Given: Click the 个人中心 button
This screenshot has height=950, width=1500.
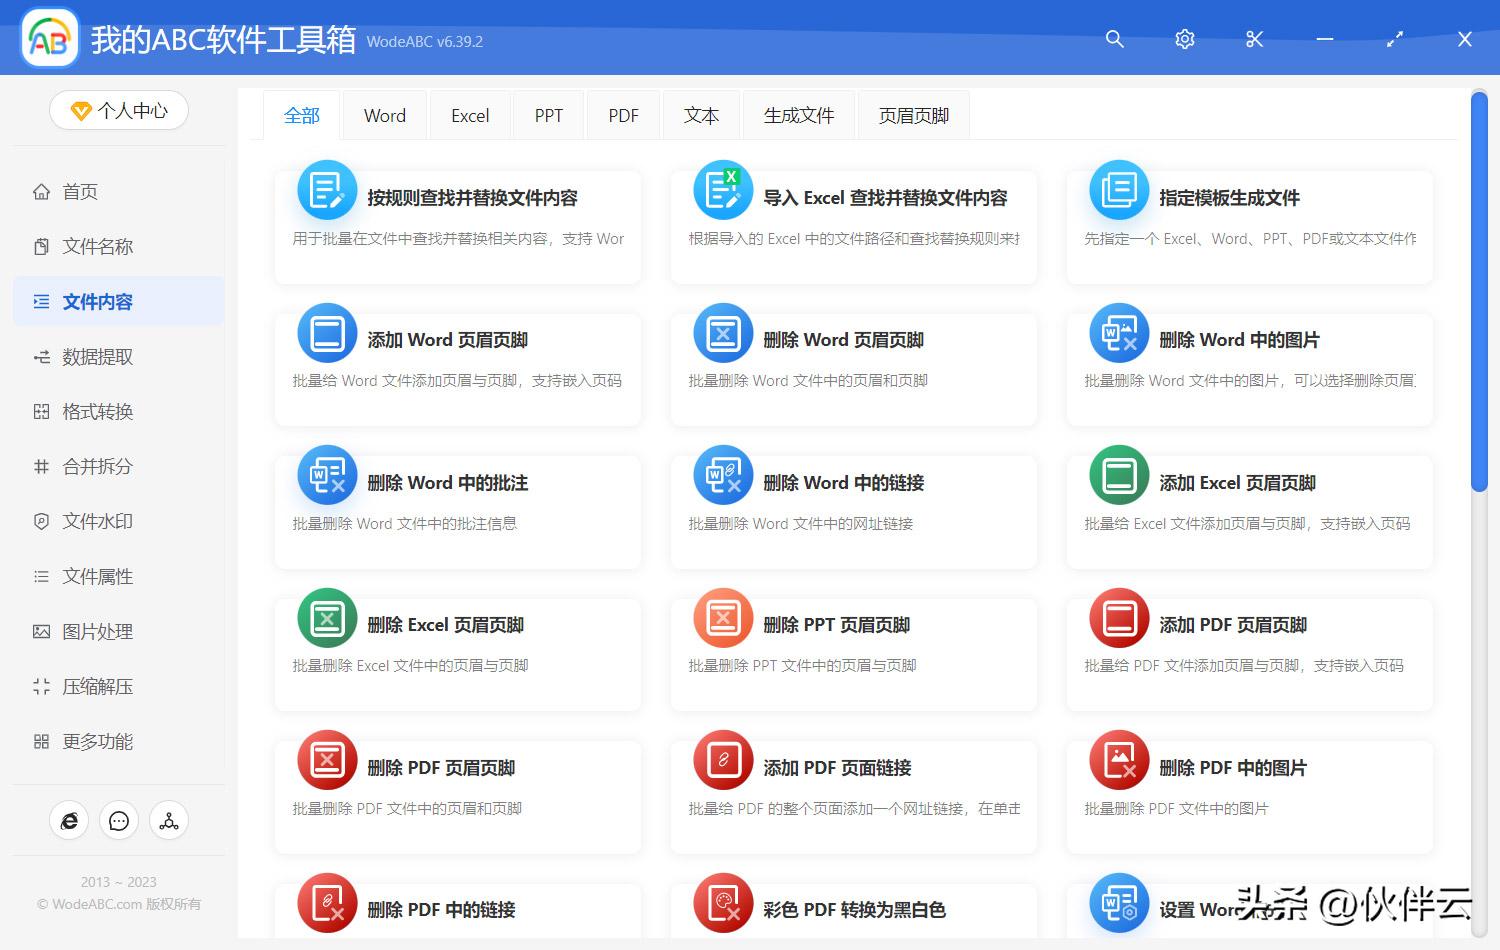Looking at the screenshot, I should [118, 110].
